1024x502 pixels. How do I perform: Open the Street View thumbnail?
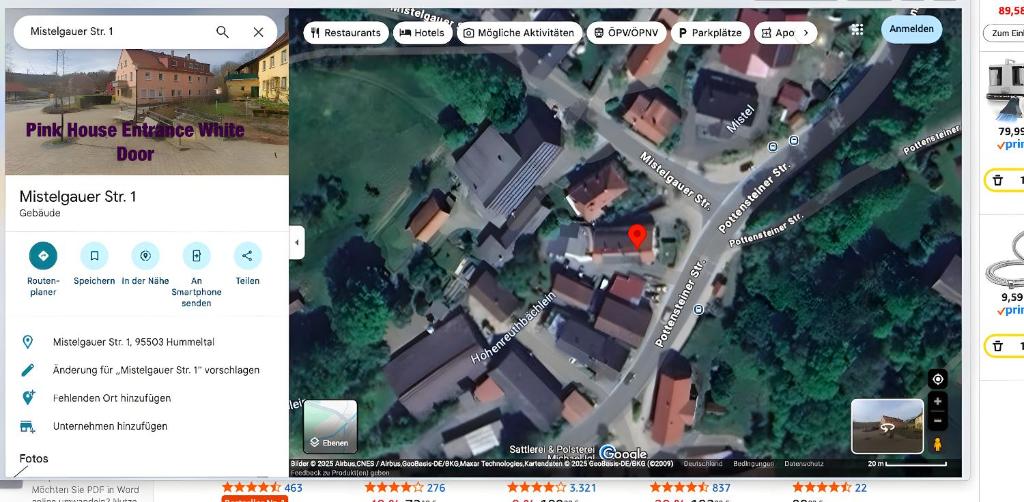tap(886, 425)
